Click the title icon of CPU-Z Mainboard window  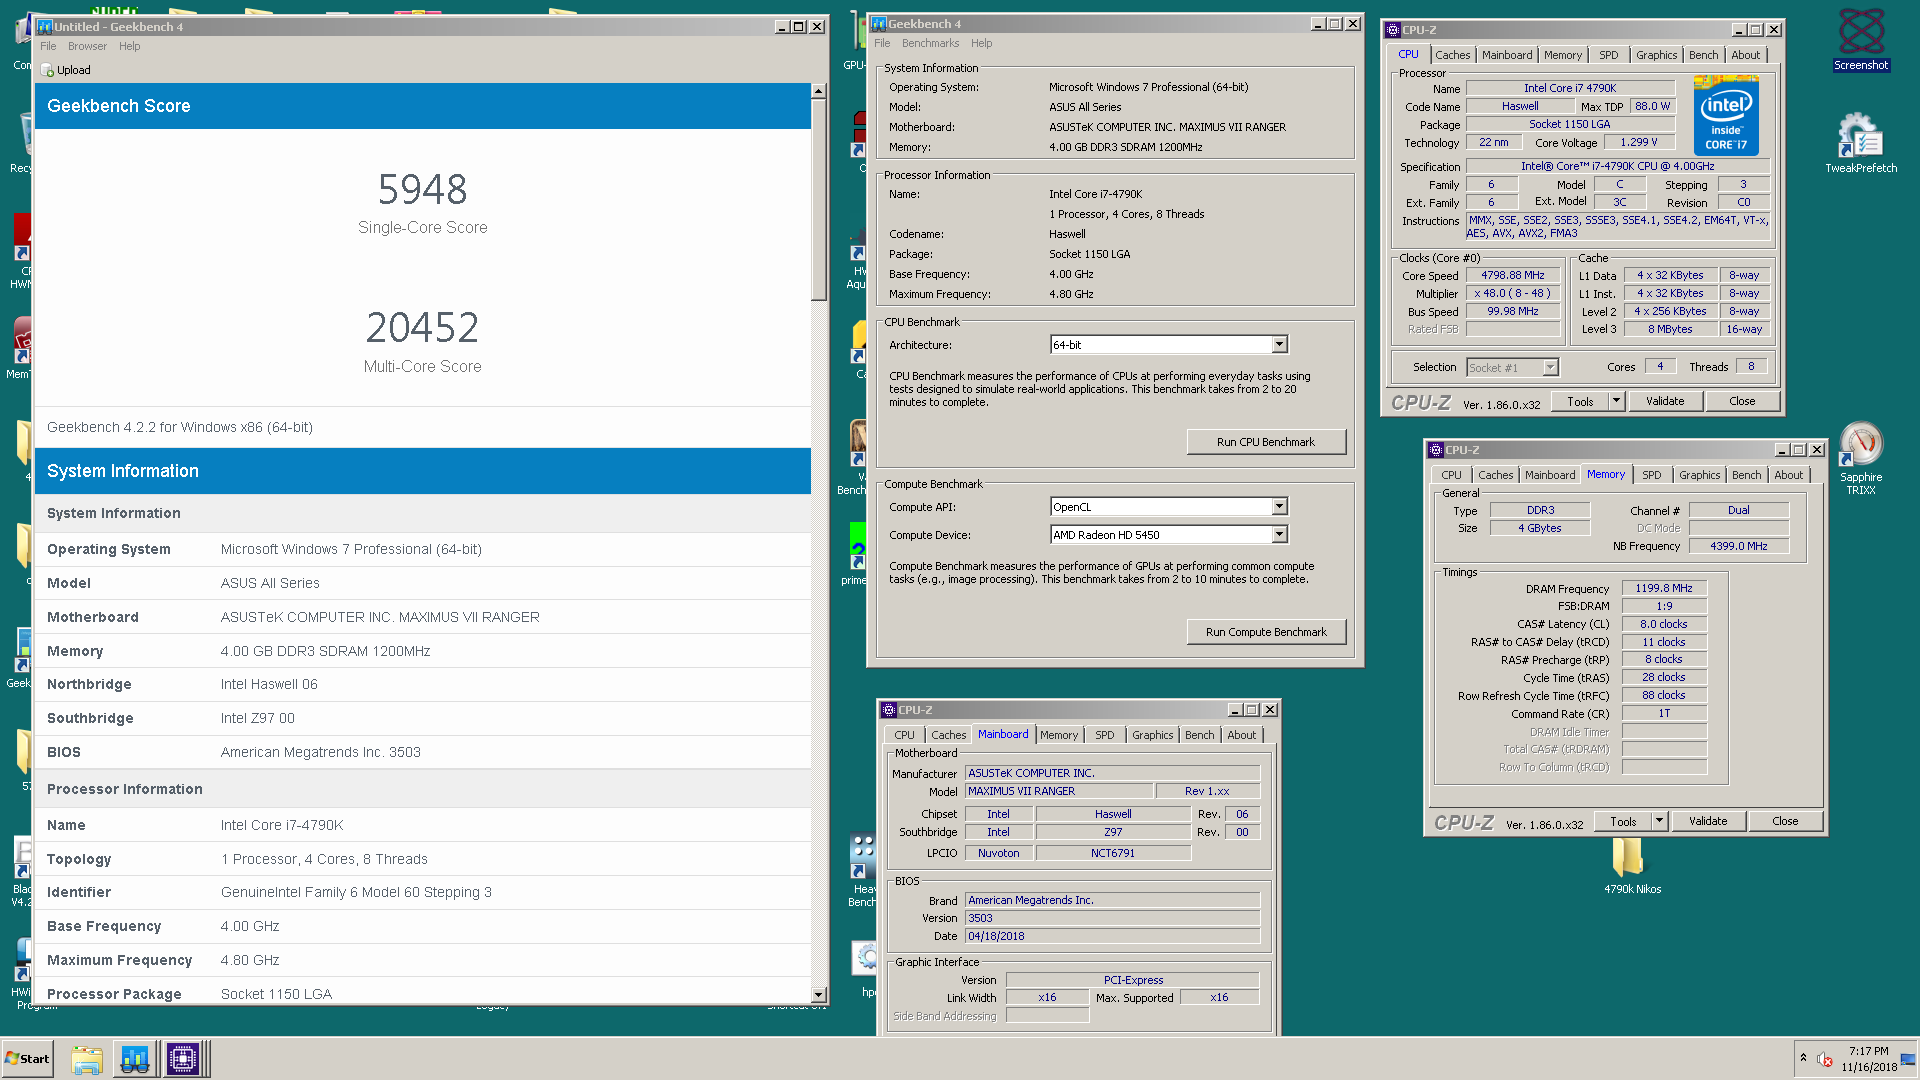coord(888,710)
